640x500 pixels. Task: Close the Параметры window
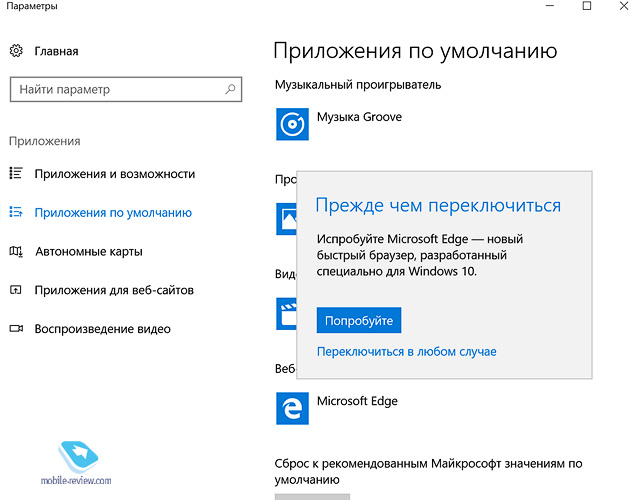pyautogui.click(x=624, y=6)
